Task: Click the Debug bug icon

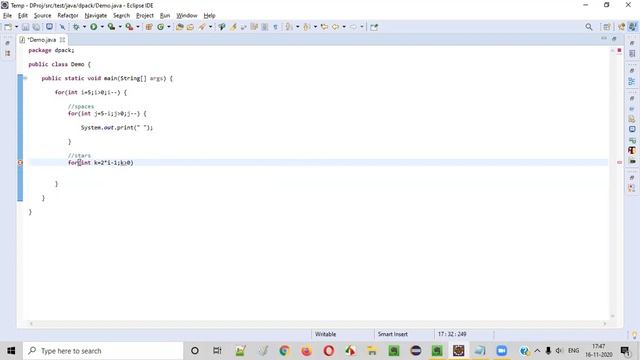Action: coord(76,27)
